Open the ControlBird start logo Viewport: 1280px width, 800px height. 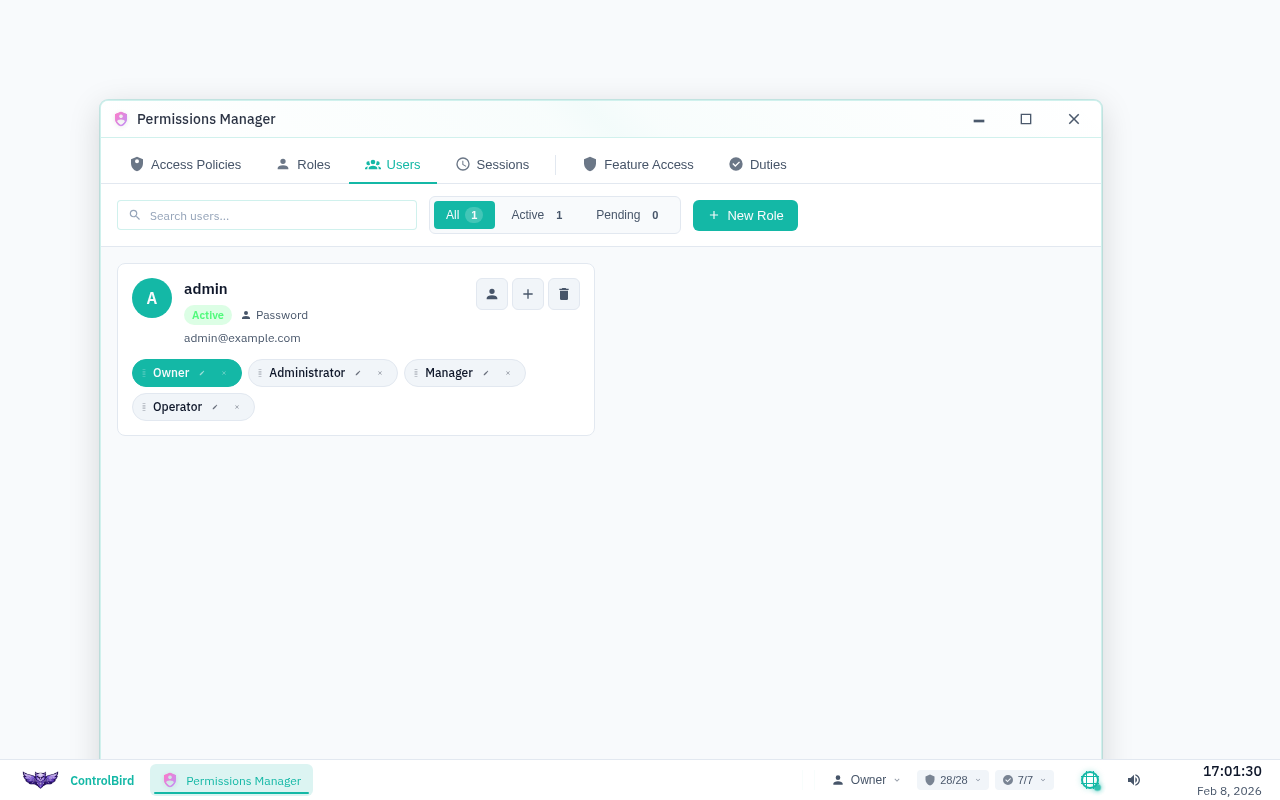coord(41,780)
